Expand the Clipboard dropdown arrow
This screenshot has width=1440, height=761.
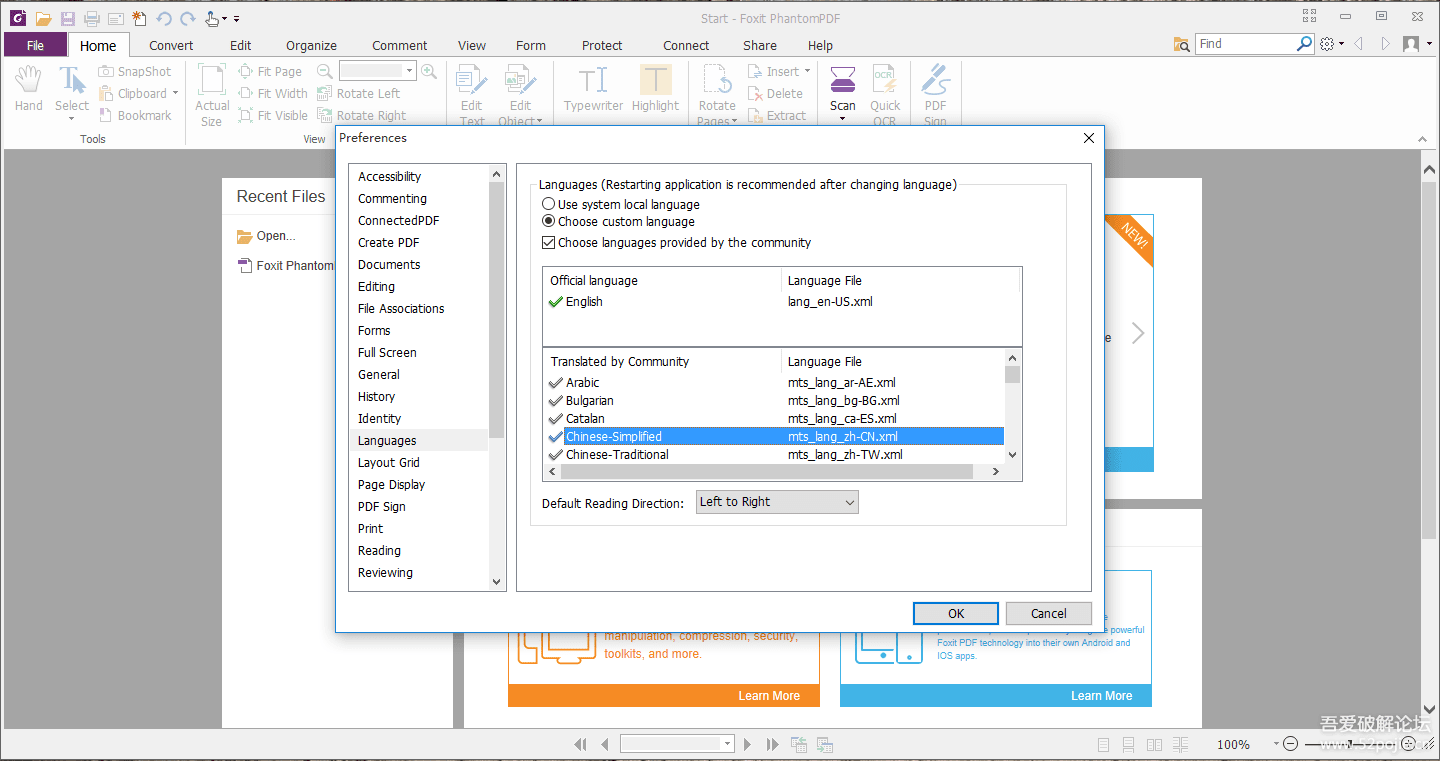[x=175, y=94]
